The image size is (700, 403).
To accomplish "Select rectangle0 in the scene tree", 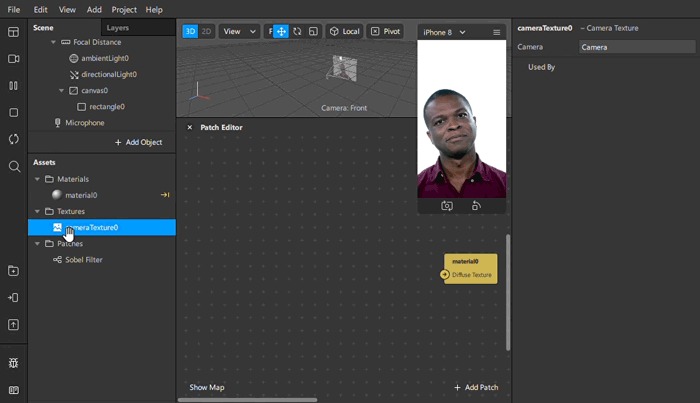I will (102, 107).
